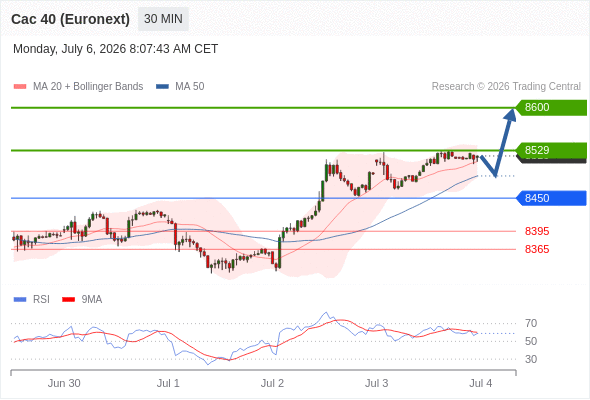Click the RSI 70 axis label
This screenshot has height=400, width=590.
tap(531, 323)
